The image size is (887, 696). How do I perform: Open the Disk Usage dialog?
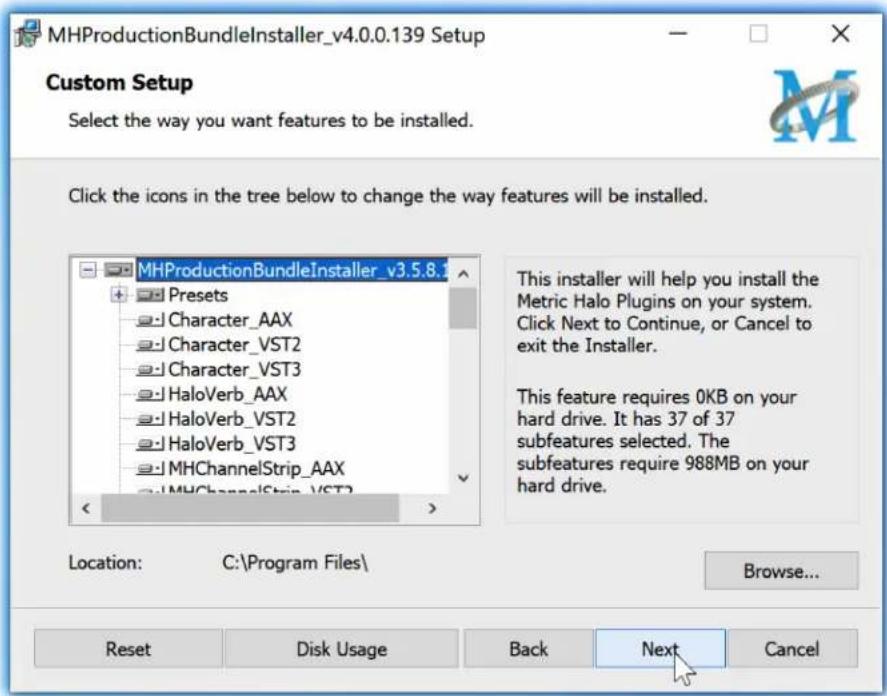pyautogui.click(x=342, y=648)
